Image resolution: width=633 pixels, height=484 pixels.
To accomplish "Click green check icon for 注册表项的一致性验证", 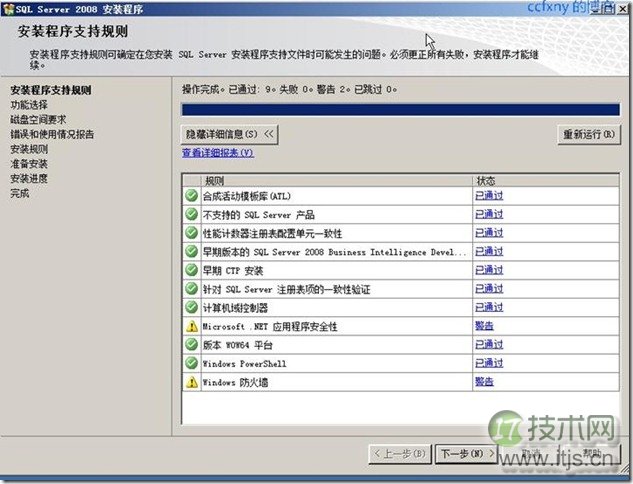I will pyautogui.click(x=191, y=289).
